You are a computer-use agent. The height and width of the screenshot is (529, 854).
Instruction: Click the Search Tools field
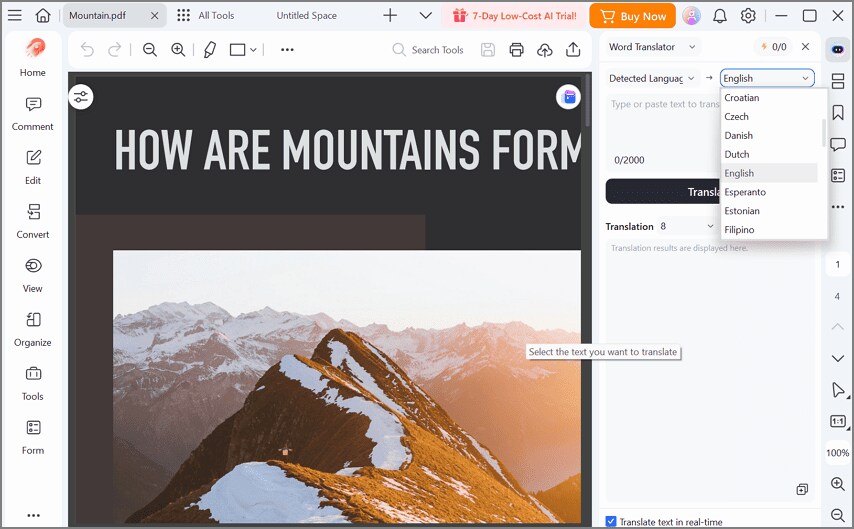(428, 50)
